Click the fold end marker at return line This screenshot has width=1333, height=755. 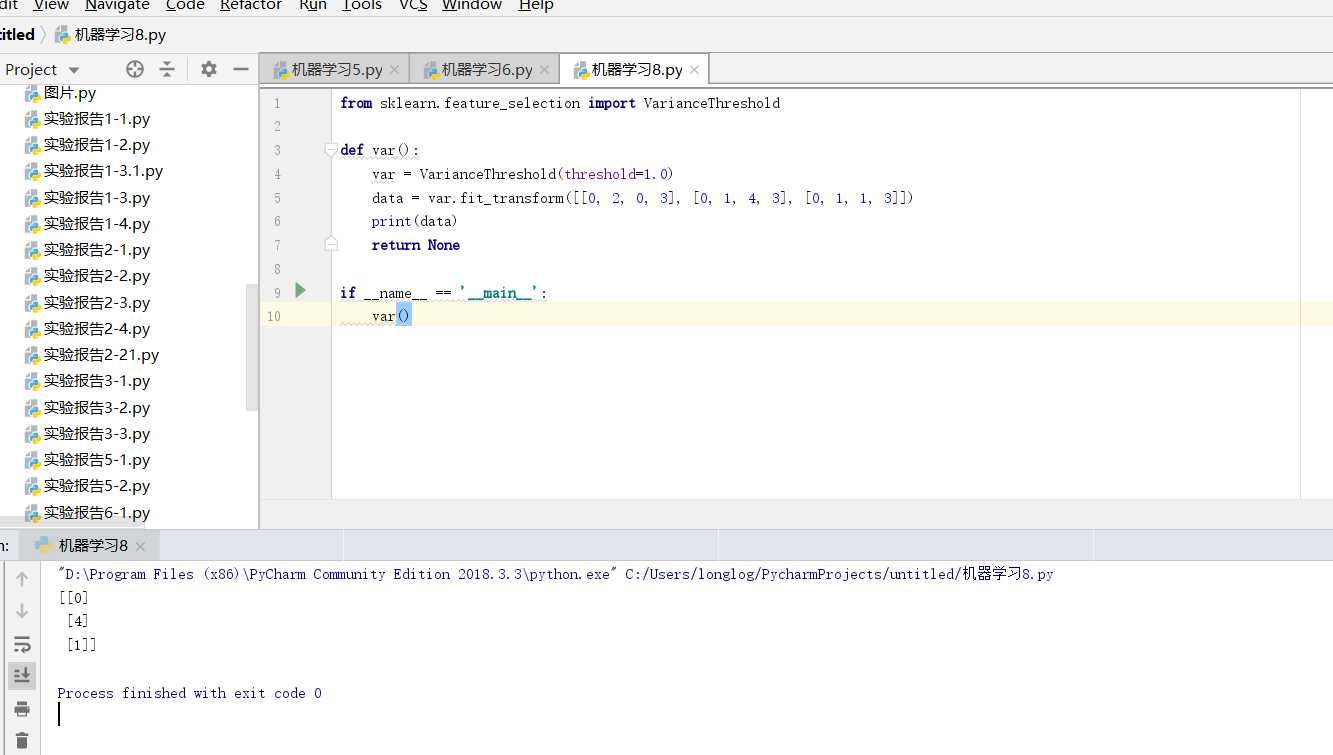pos(331,244)
